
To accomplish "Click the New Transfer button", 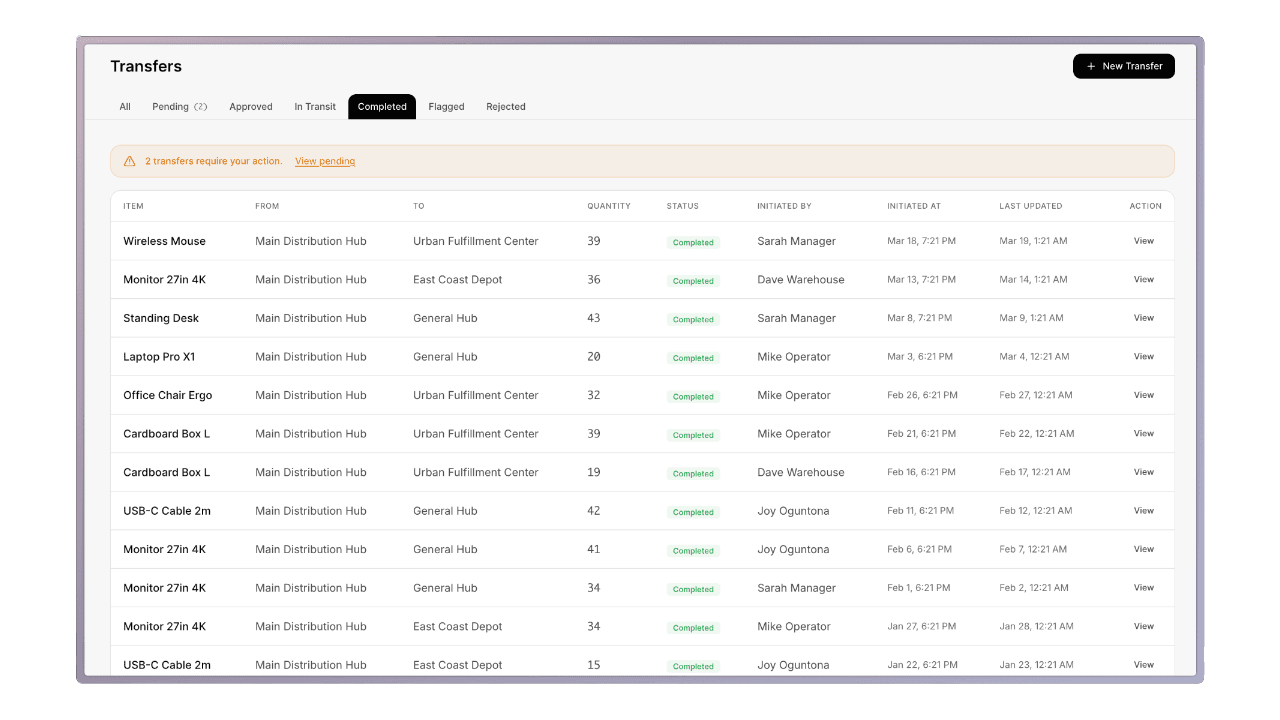I will click(x=1123, y=66).
